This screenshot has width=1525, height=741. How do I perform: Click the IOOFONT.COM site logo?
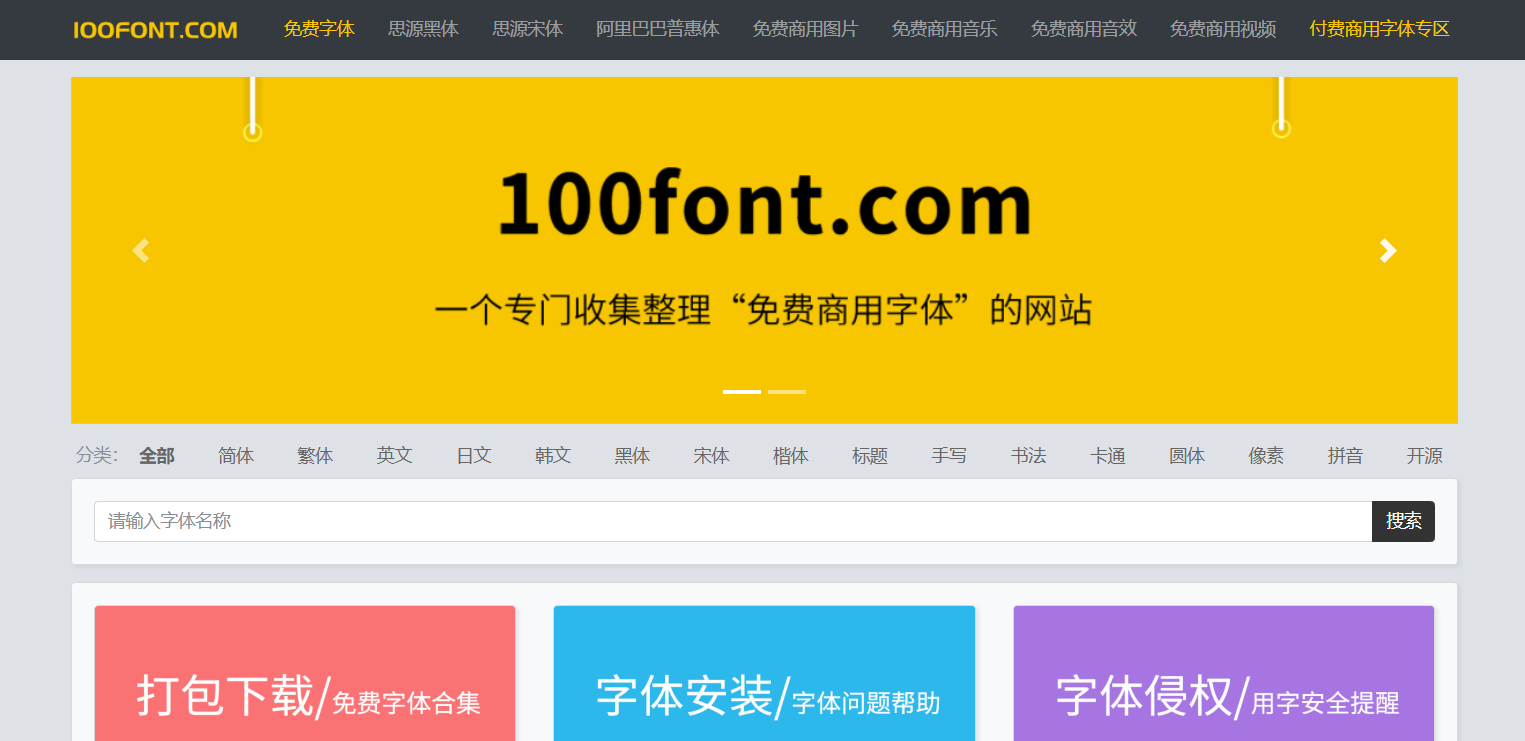(155, 30)
